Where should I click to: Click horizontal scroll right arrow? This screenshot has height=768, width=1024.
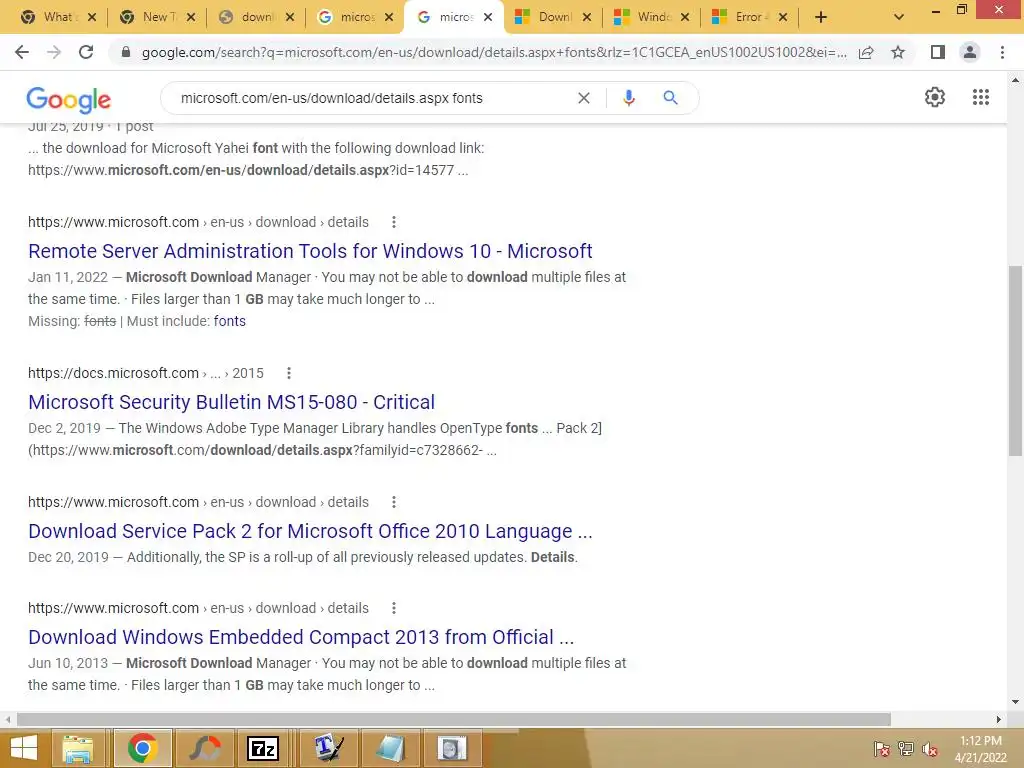pyautogui.click(x=999, y=719)
